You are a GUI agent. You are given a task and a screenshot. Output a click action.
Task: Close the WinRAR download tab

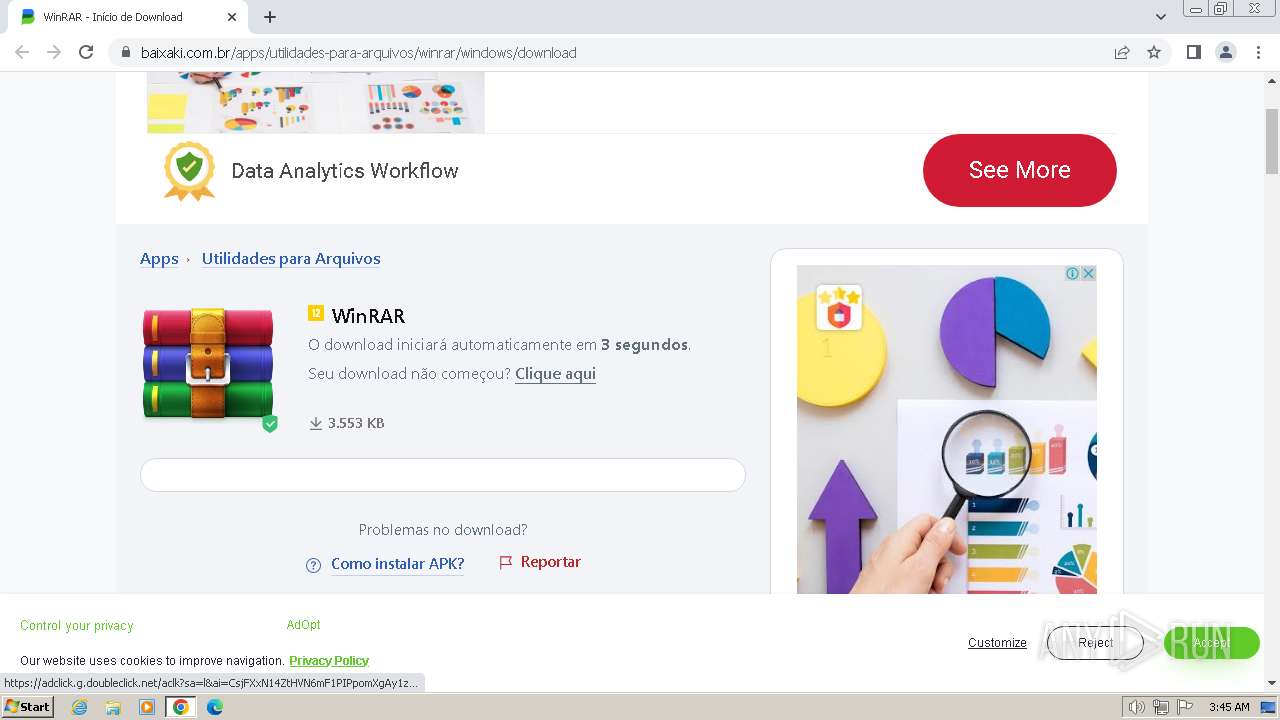click(x=232, y=17)
